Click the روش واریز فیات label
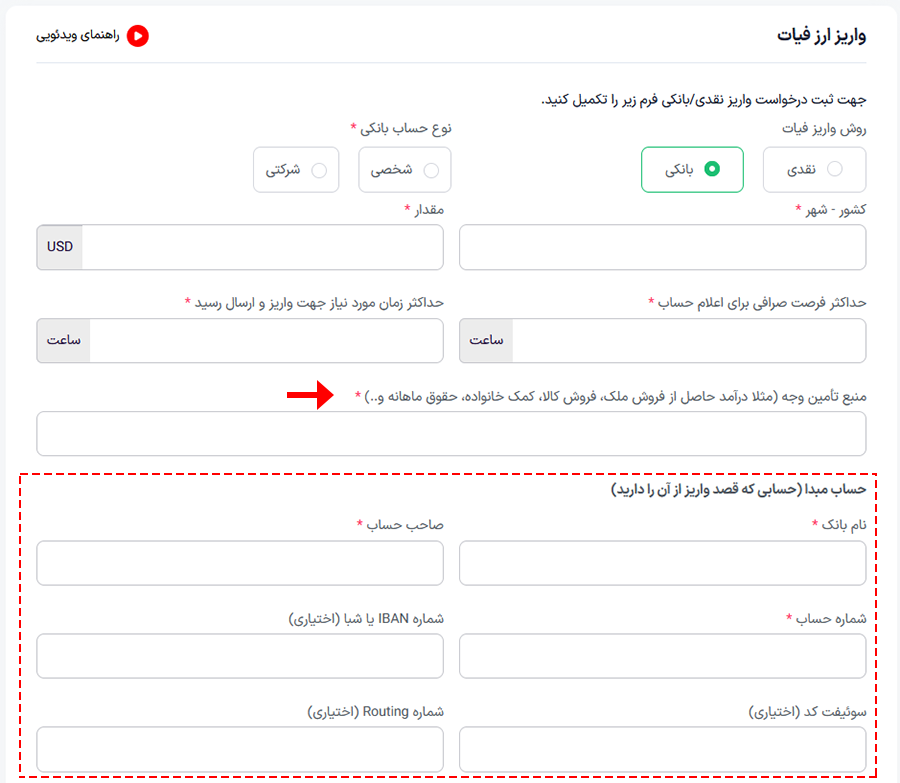900x783 pixels. point(824,129)
